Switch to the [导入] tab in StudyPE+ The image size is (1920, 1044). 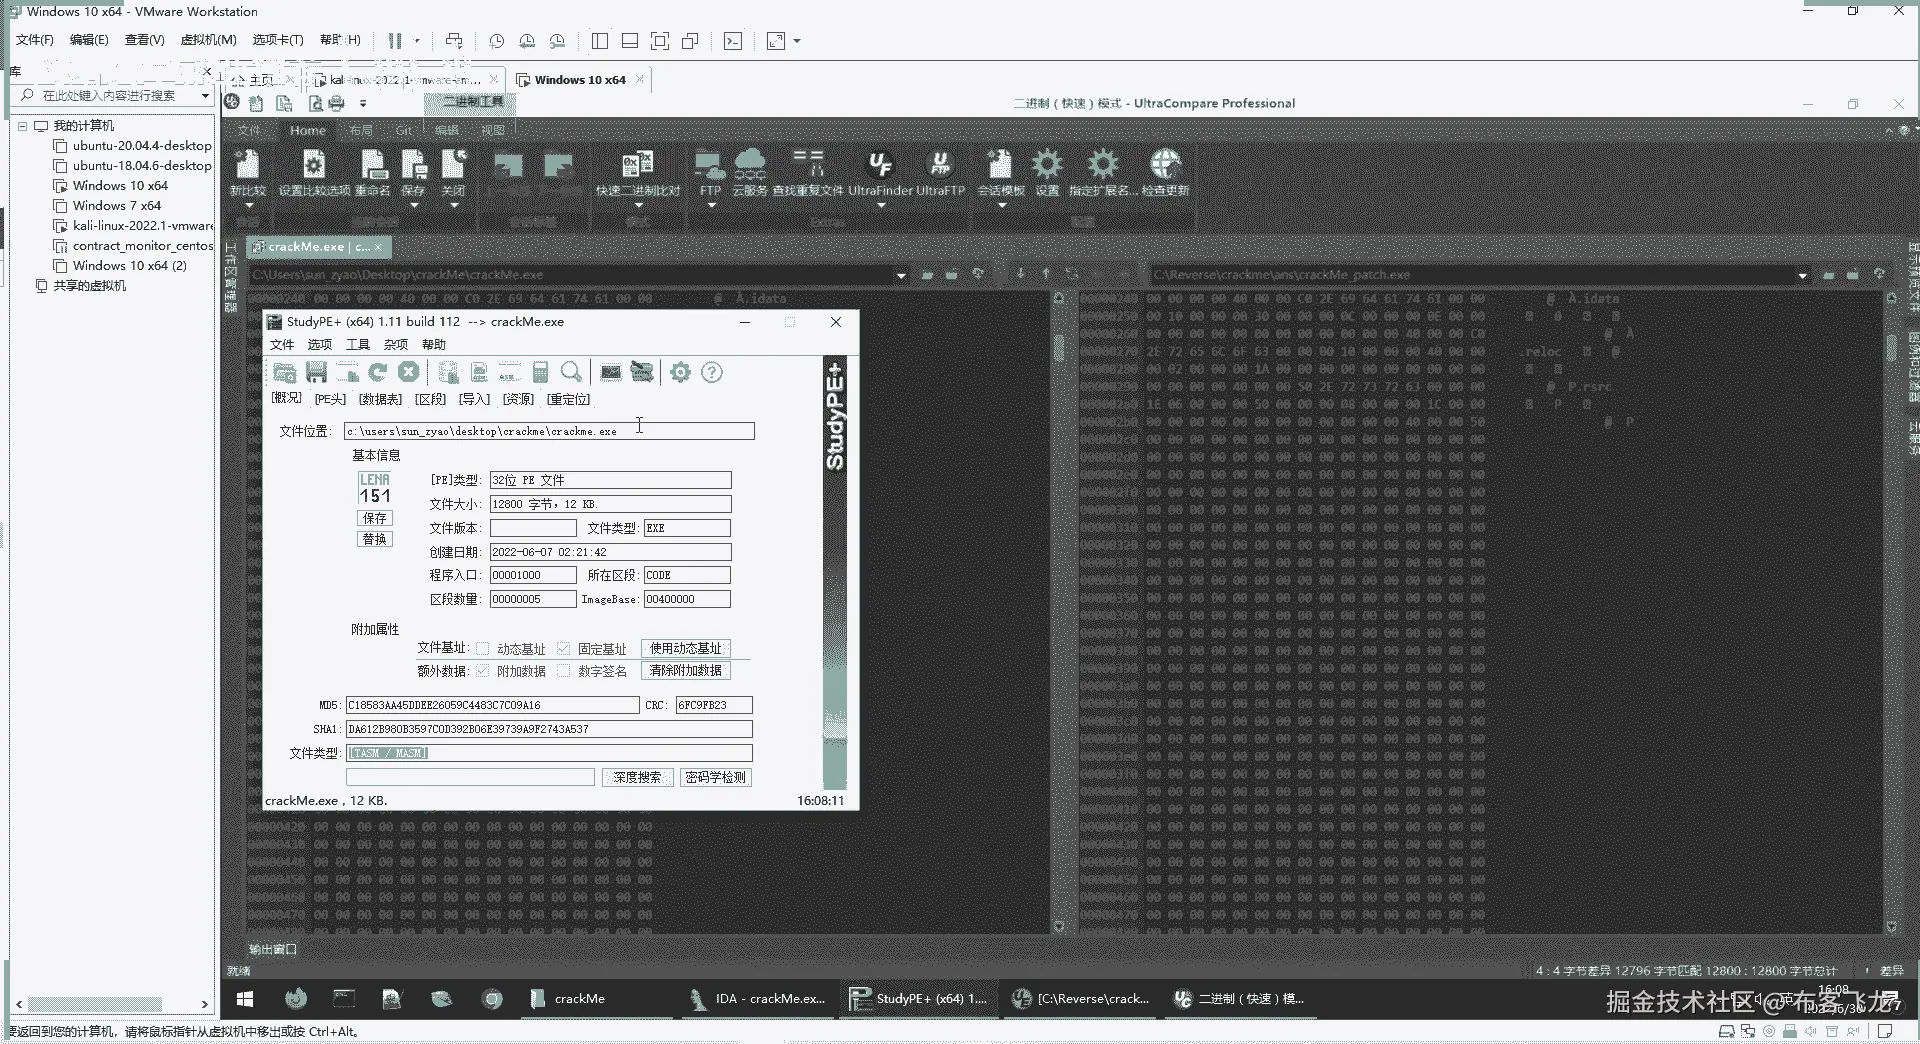[474, 400]
